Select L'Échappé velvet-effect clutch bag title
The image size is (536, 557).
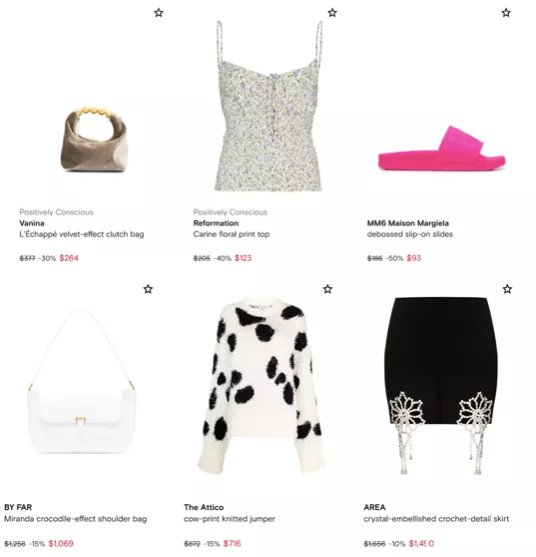coord(82,234)
